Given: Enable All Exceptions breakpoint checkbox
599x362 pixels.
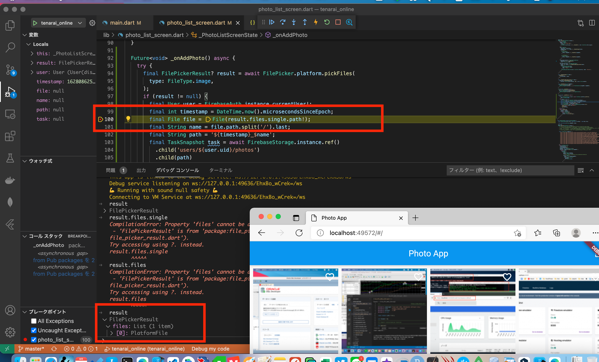Looking at the screenshot, I should pos(34,321).
